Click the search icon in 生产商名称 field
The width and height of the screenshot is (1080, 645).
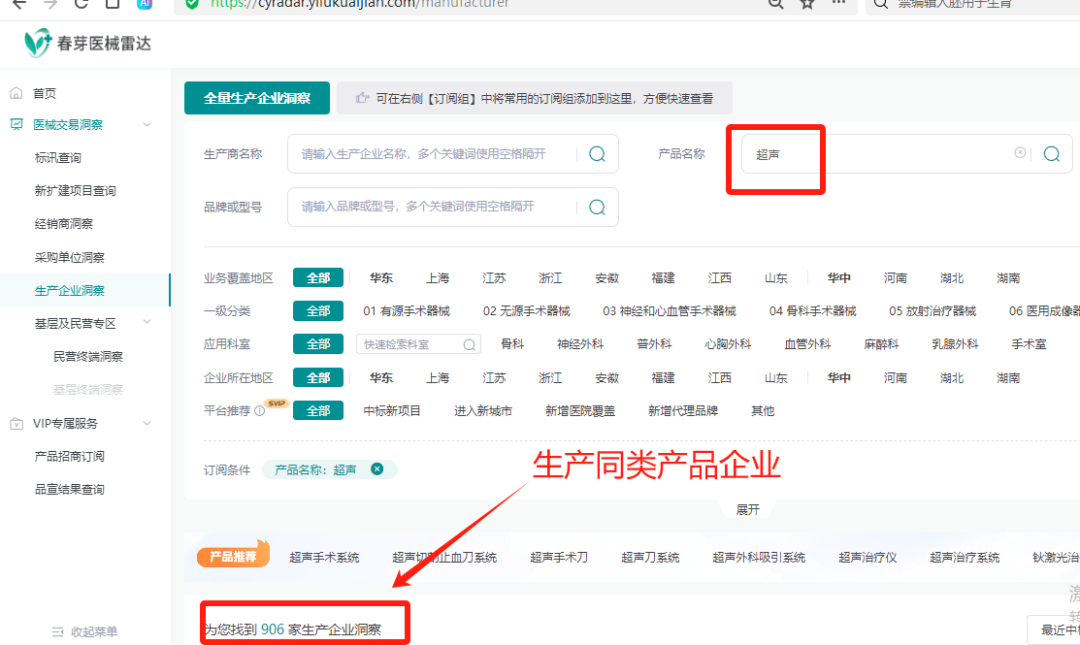pos(597,154)
